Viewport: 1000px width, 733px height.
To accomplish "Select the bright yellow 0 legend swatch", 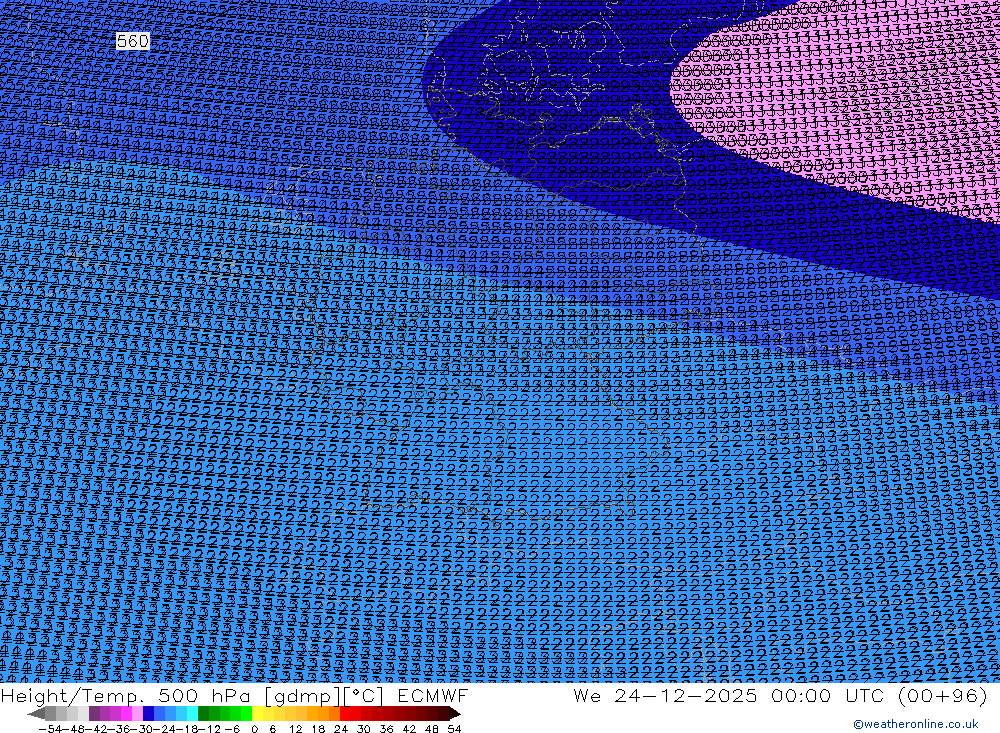I will click(257, 713).
